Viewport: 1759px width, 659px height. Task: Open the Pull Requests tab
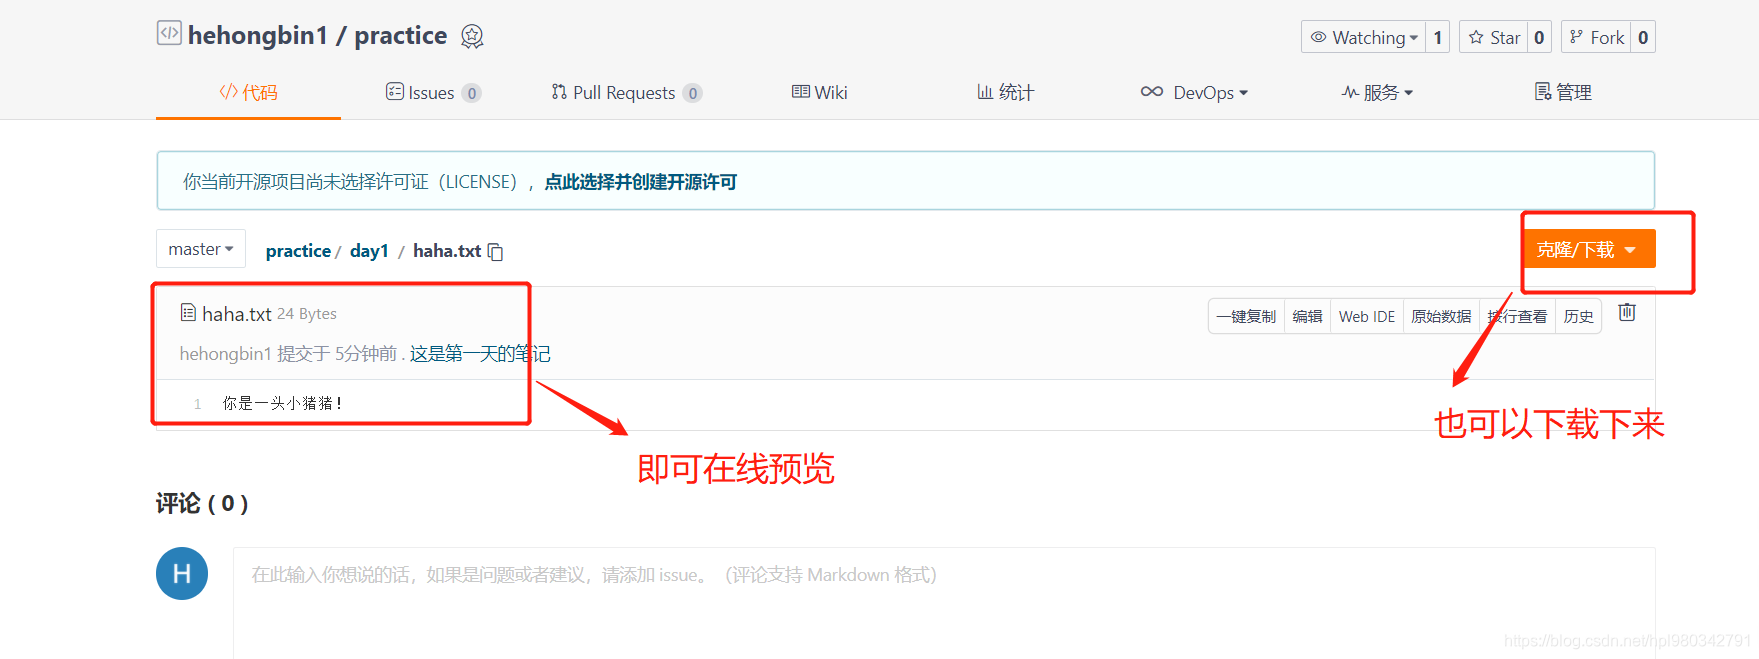tap(626, 92)
